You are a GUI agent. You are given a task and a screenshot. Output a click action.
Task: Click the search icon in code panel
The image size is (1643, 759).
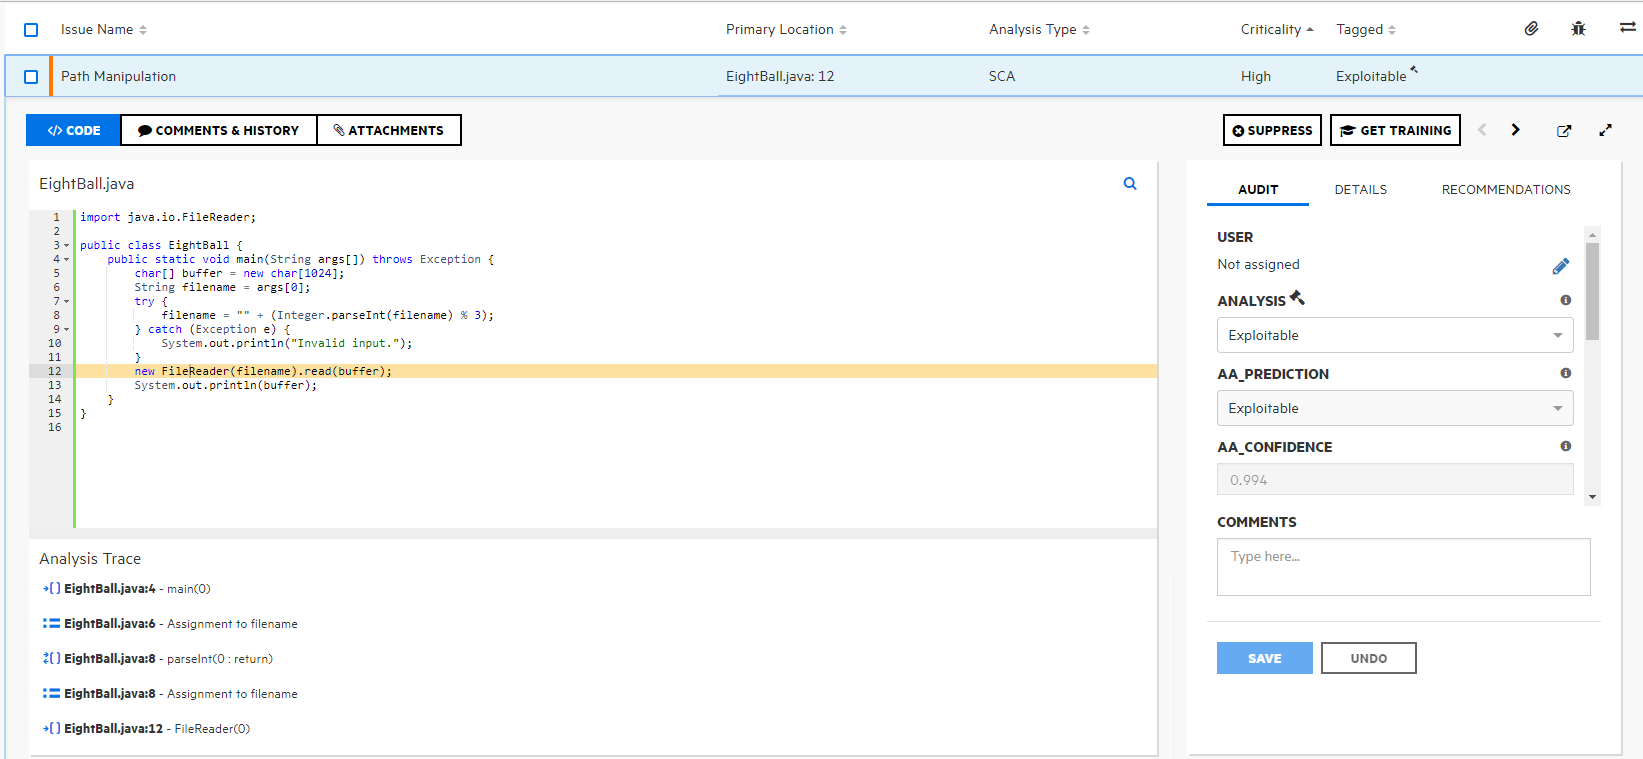coord(1130,184)
